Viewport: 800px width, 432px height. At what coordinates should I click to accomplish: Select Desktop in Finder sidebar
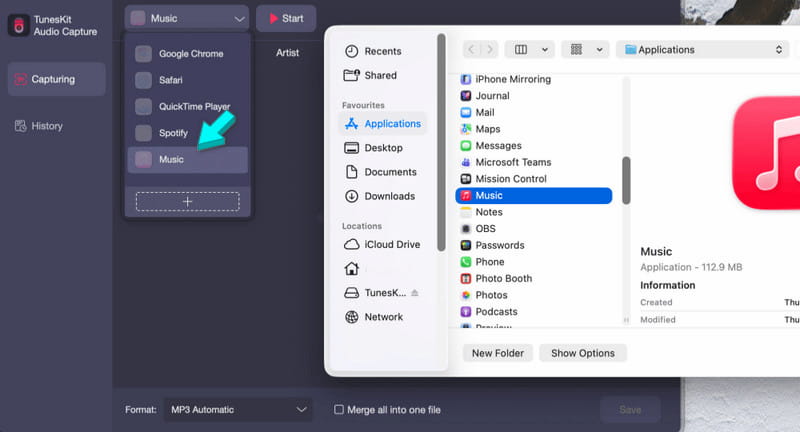pos(383,148)
